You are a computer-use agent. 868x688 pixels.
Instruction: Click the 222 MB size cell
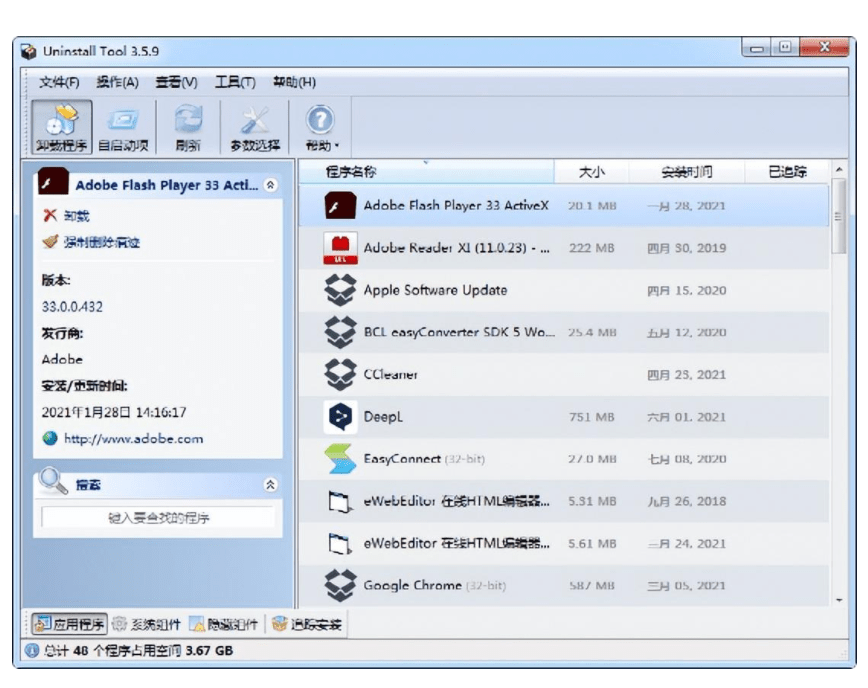591,248
